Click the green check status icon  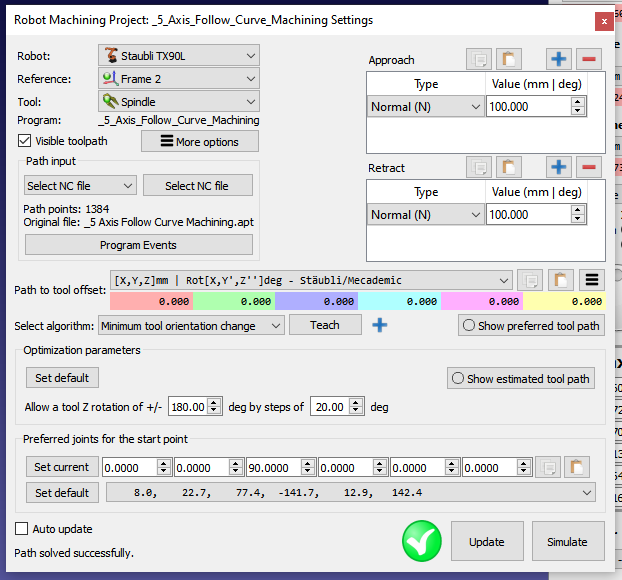click(422, 541)
